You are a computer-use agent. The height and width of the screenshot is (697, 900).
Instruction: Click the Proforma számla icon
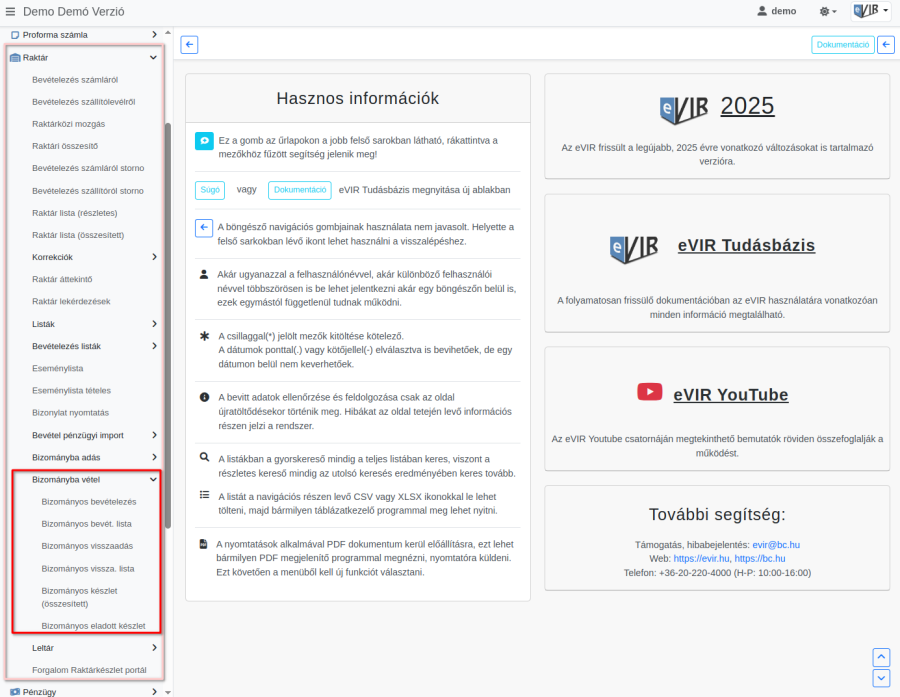[15, 35]
